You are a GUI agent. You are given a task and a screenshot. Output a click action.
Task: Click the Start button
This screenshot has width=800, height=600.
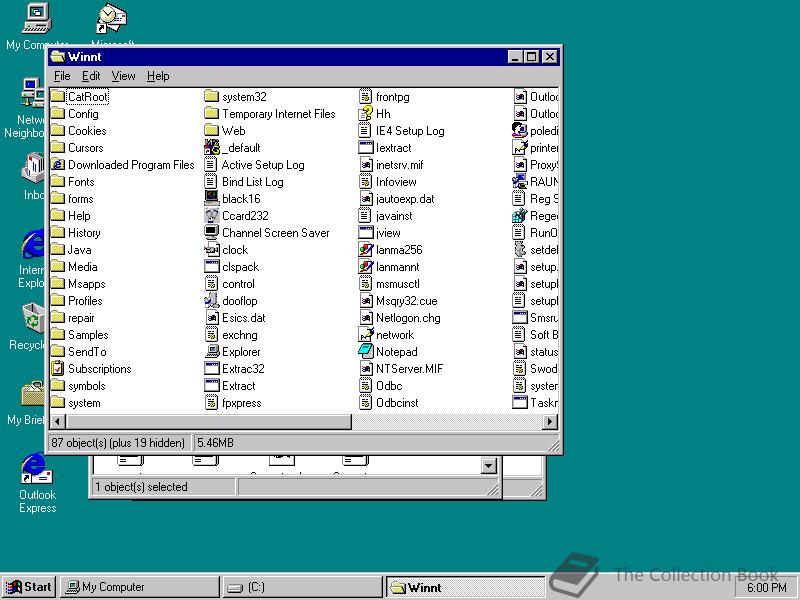pyautogui.click(x=30, y=587)
